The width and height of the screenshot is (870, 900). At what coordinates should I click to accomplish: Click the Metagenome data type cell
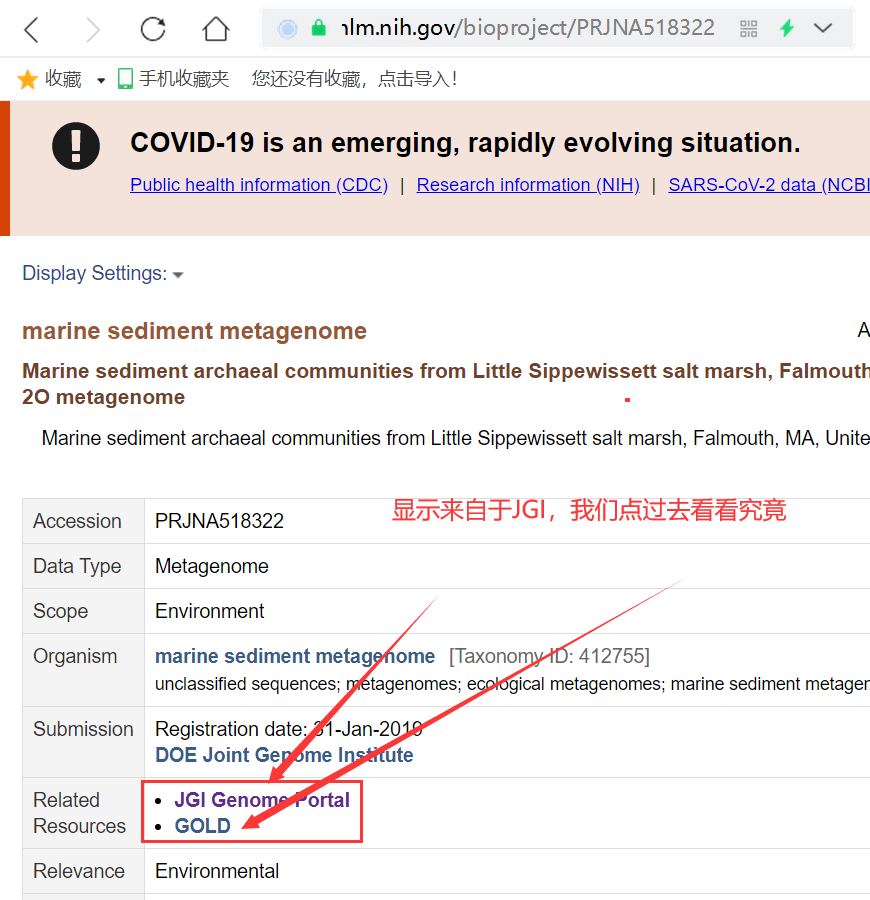pyautogui.click(x=212, y=566)
